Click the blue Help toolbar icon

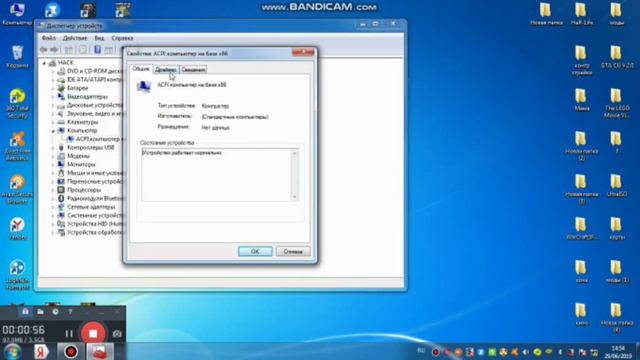[x=98, y=50]
